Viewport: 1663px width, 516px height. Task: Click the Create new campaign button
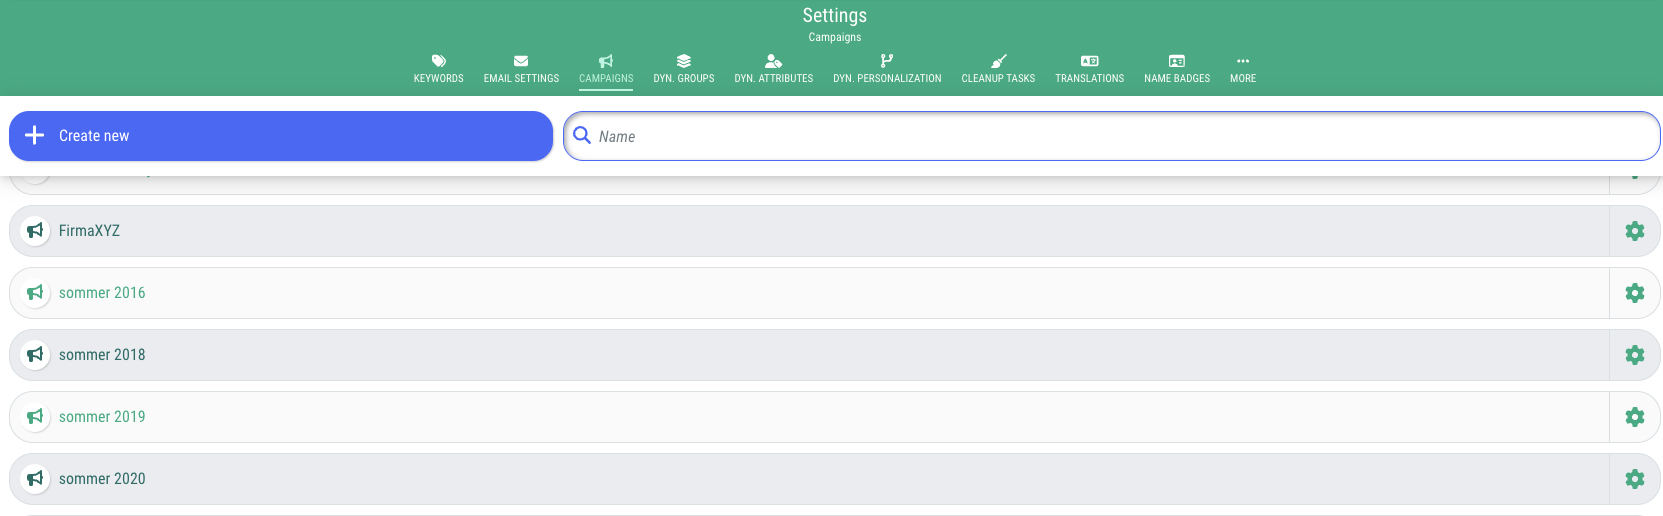pos(281,136)
